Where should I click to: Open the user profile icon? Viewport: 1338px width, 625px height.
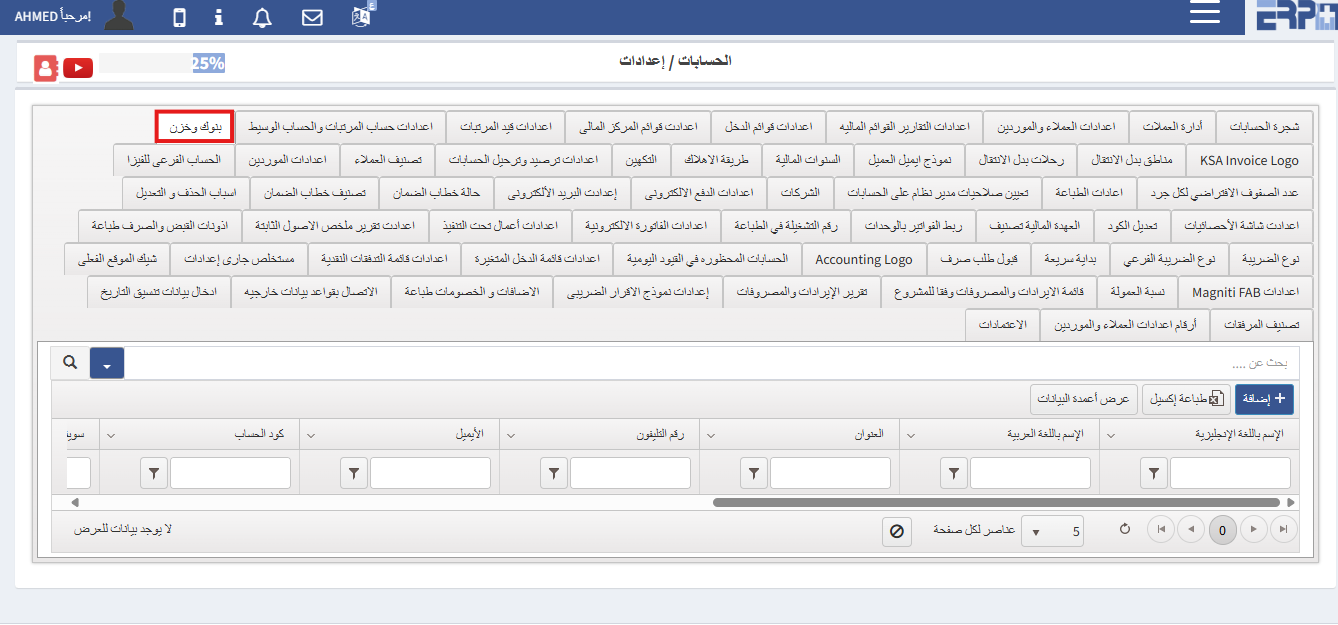coord(117,15)
